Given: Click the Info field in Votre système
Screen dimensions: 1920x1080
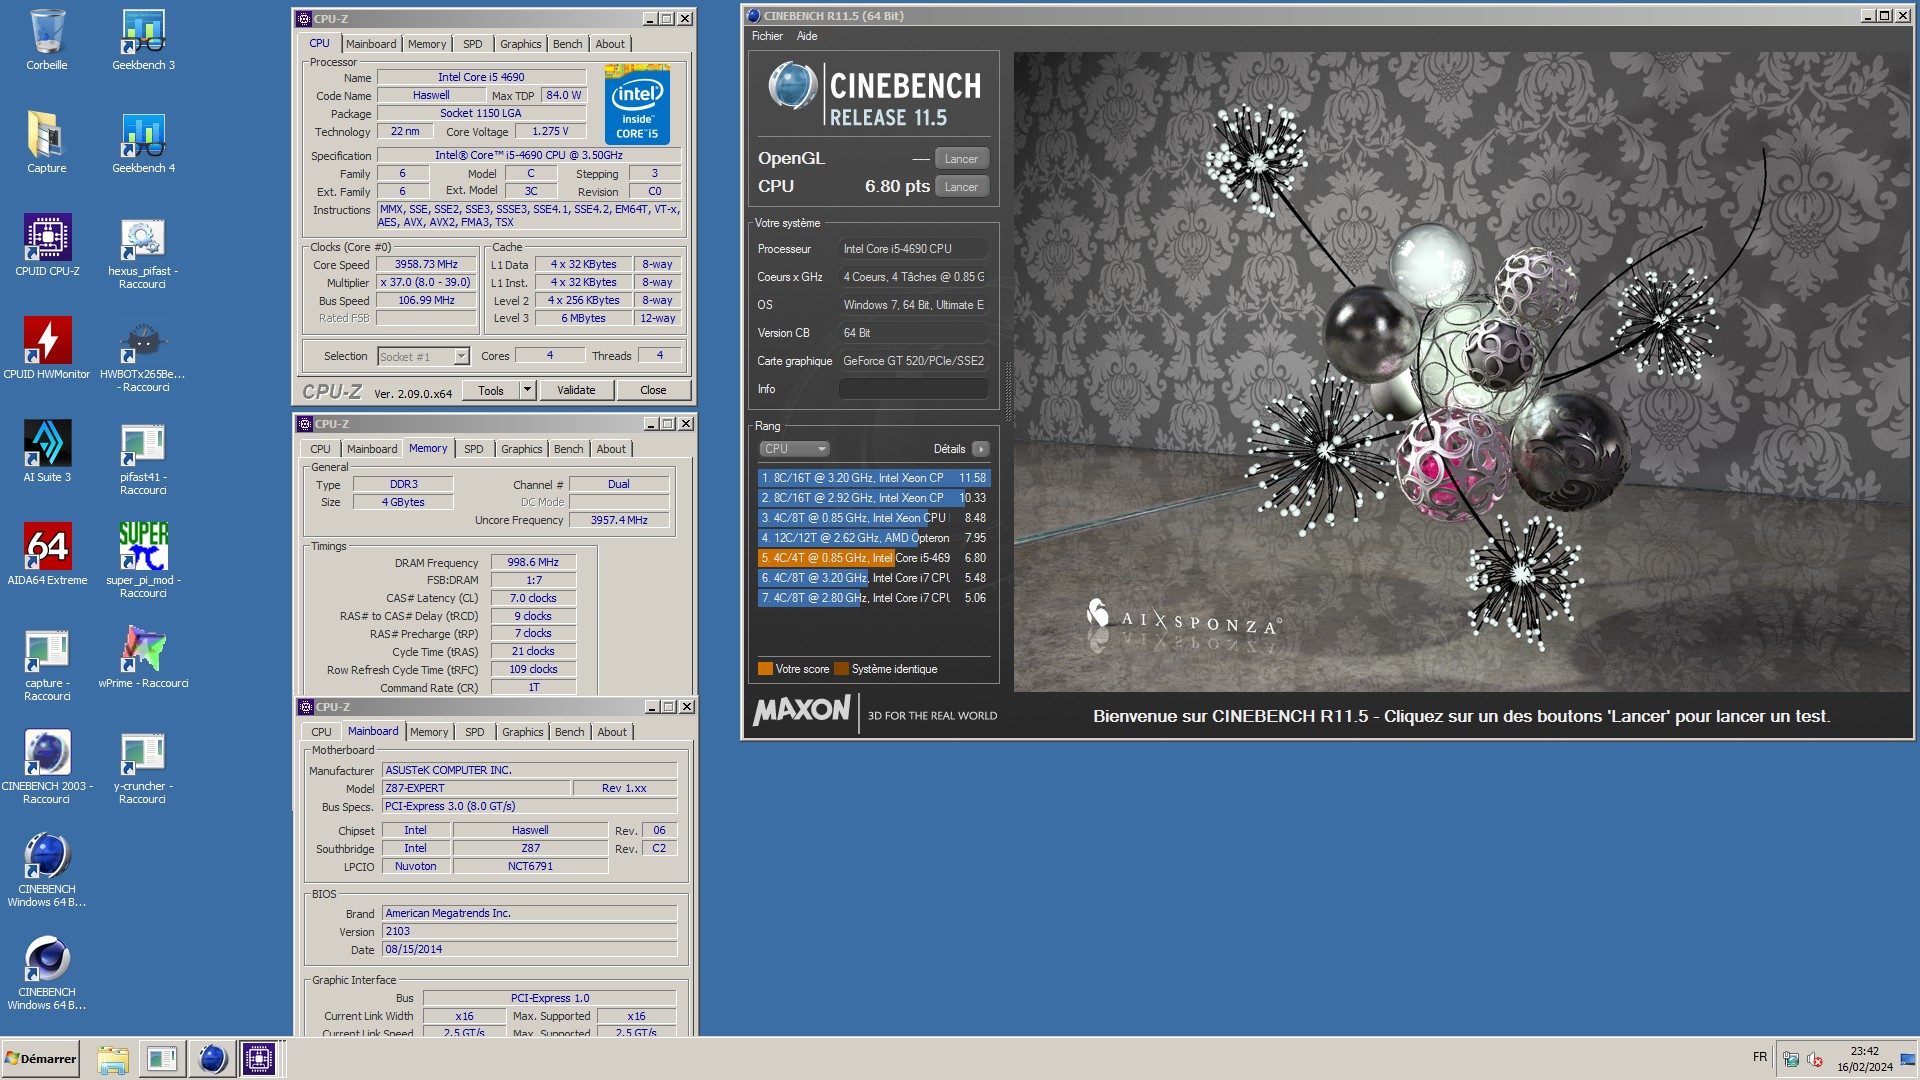Looking at the screenshot, I should [913, 389].
